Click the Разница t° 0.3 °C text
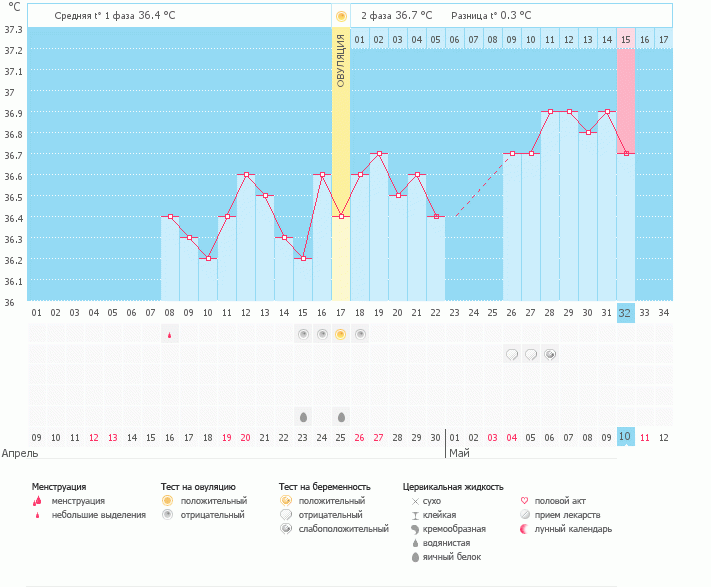The height and width of the screenshot is (587, 711). [491, 16]
